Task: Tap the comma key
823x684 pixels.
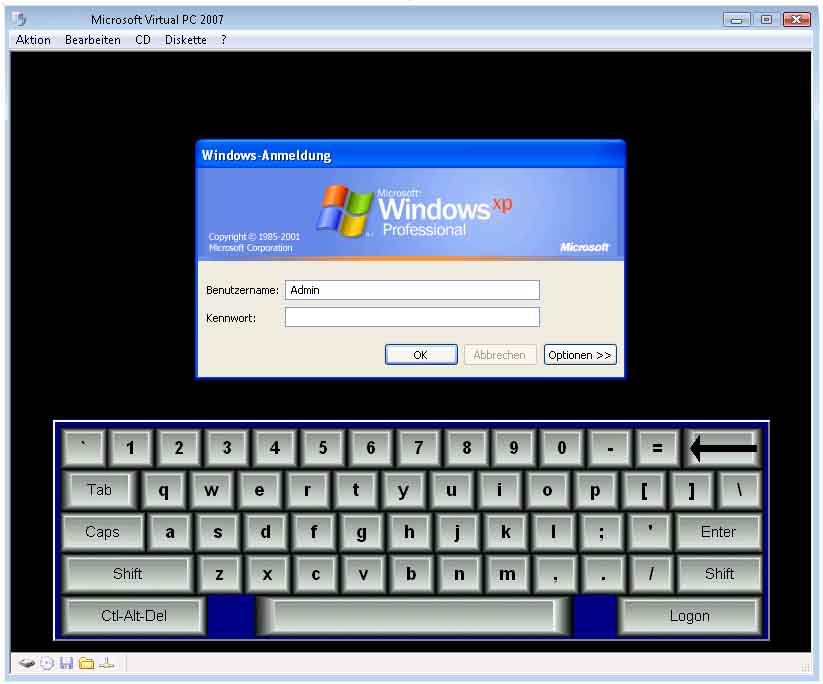Action: pos(555,574)
